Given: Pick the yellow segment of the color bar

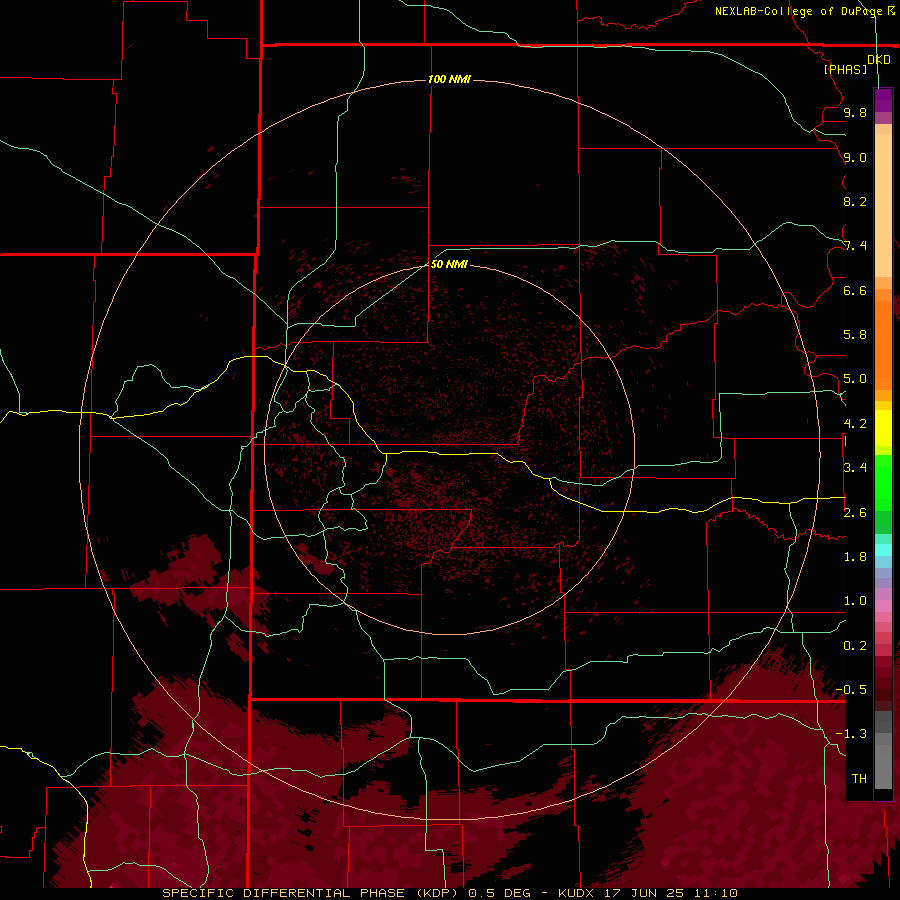Looking at the screenshot, I should [883, 428].
